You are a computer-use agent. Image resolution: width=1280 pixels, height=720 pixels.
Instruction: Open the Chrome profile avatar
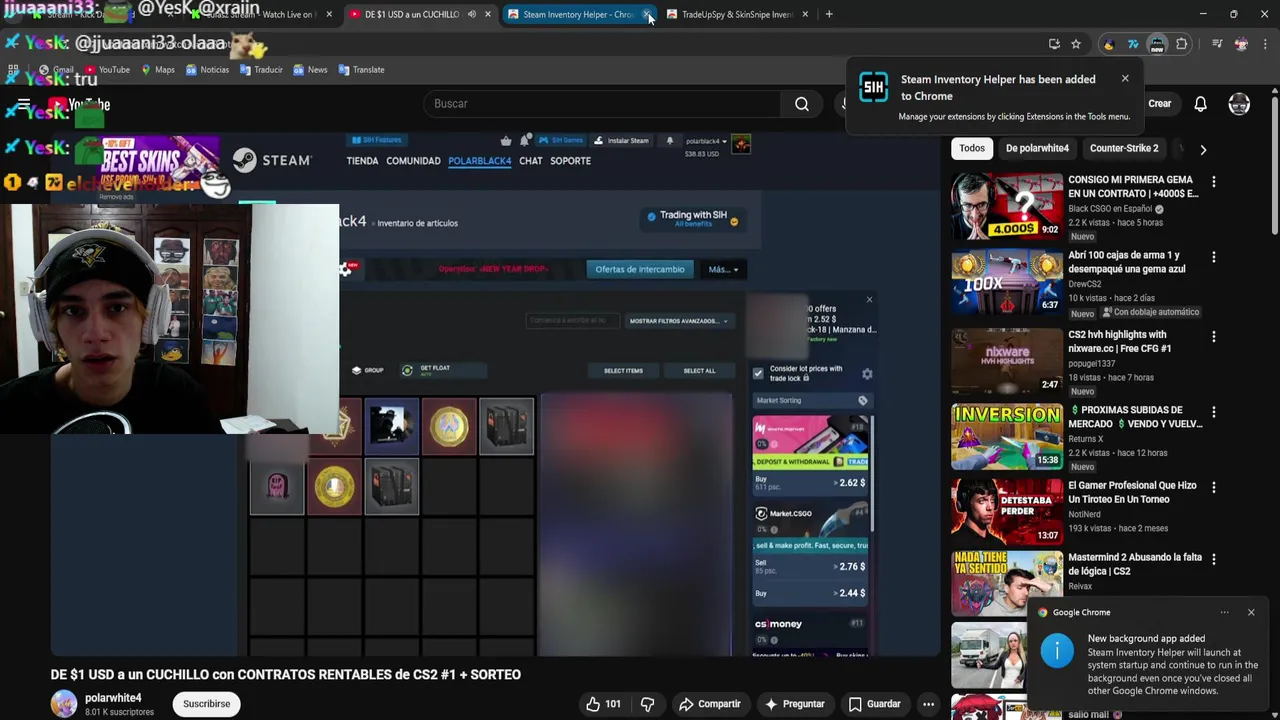pos(1241,44)
